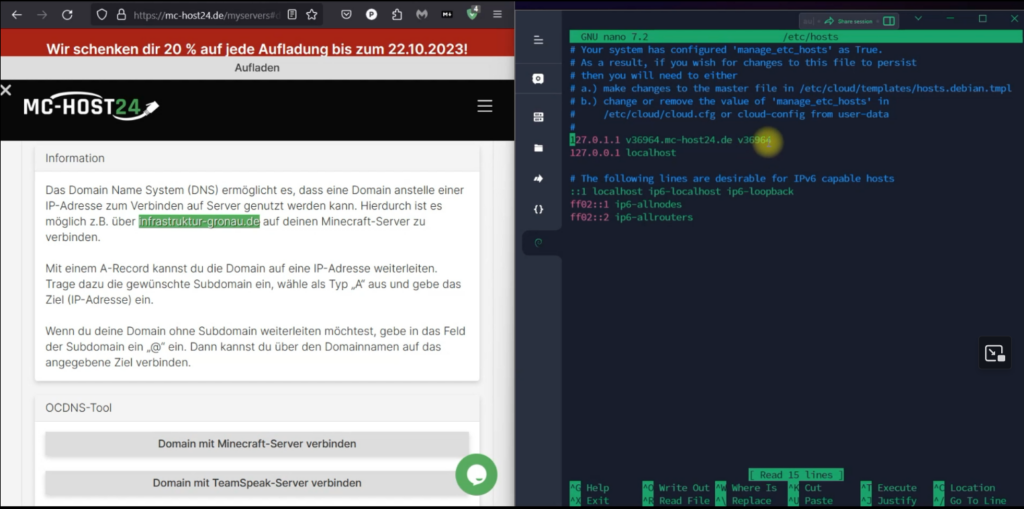Open the port forwarding arrow icon

click(538, 179)
